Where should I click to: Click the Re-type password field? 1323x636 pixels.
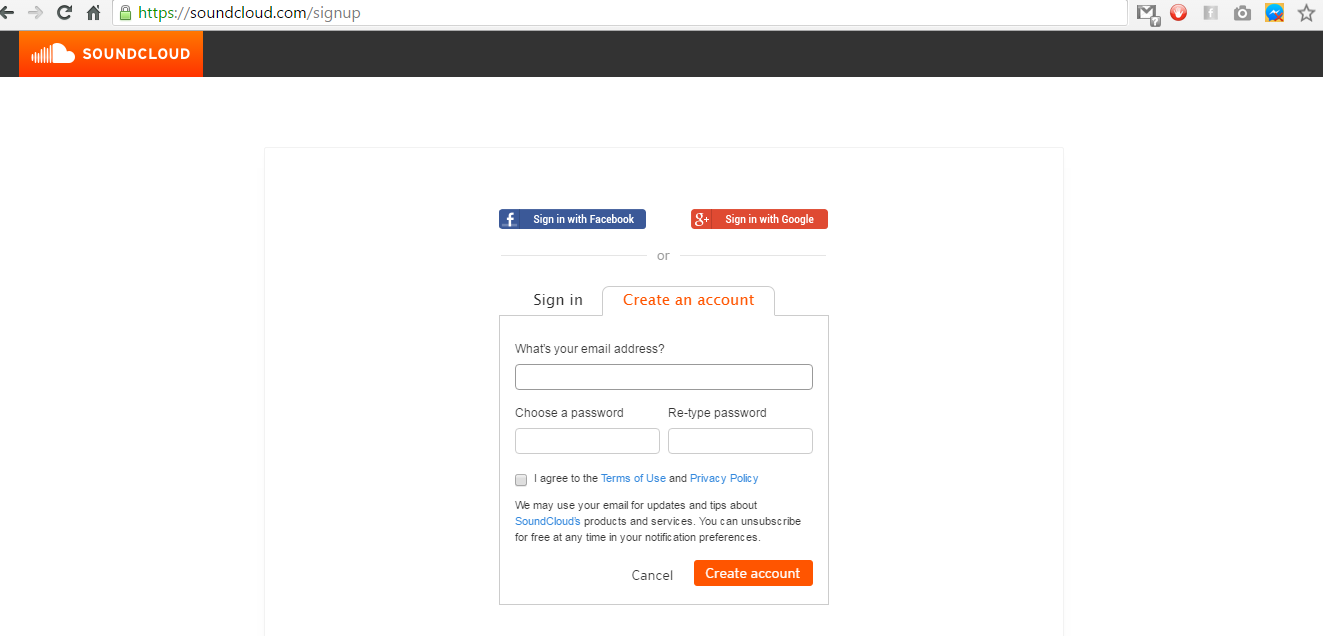[x=740, y=441]
